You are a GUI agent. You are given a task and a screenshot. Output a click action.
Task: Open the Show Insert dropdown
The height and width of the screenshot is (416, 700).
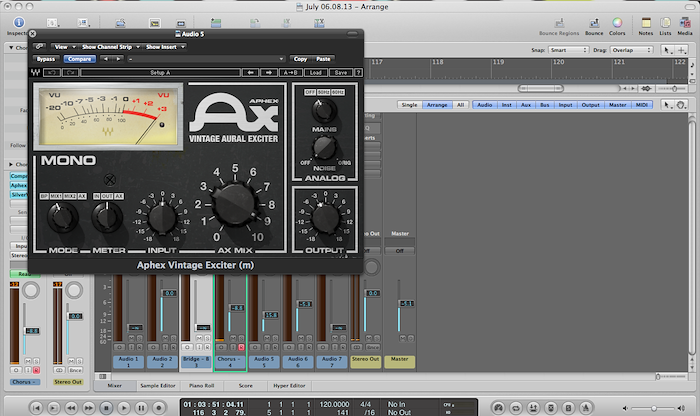pyautogui.click(x=165, y=46)
